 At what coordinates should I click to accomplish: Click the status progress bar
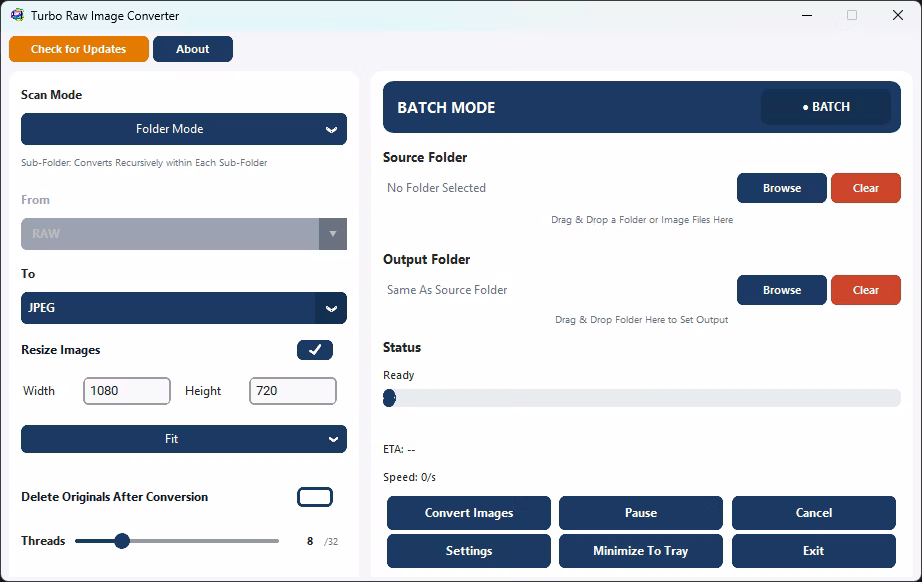(642, 398)
